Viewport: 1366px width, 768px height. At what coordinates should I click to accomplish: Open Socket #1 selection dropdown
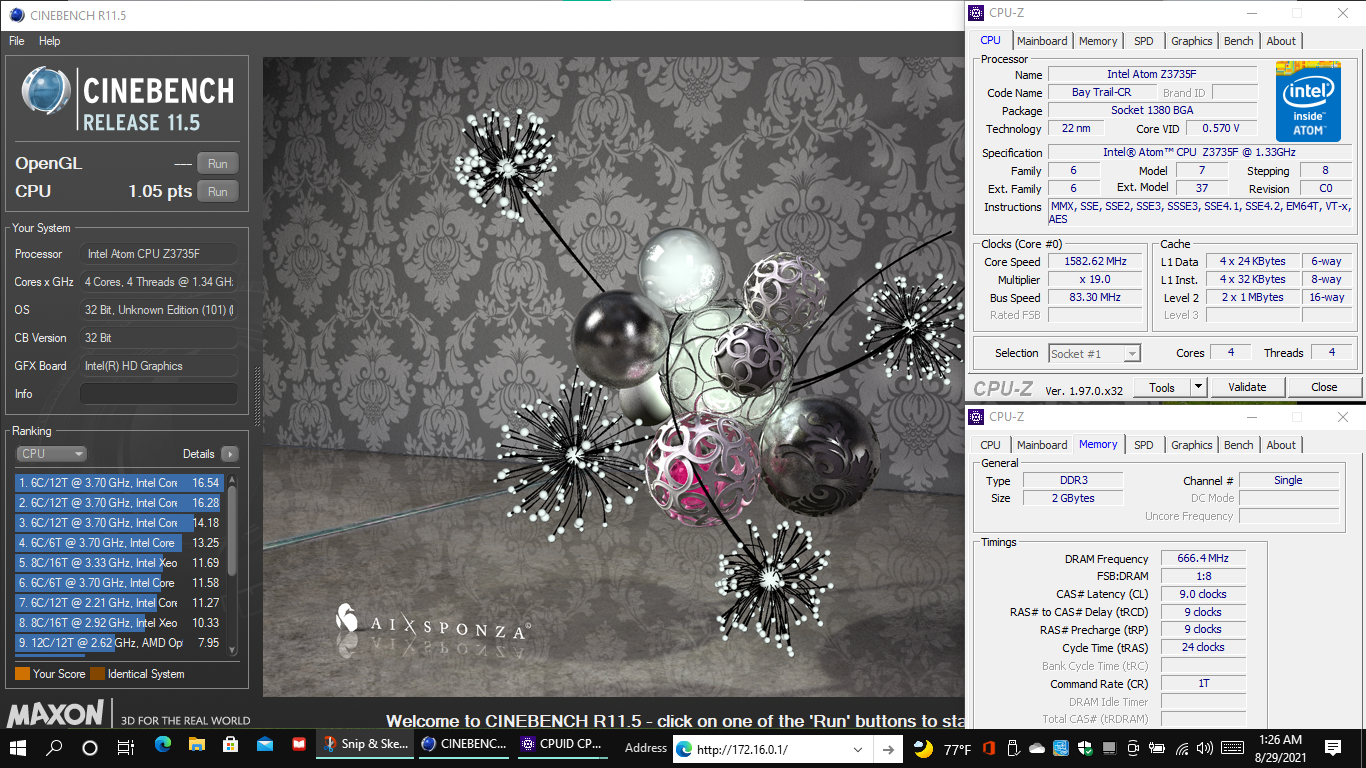click(x=1094, y=353)
